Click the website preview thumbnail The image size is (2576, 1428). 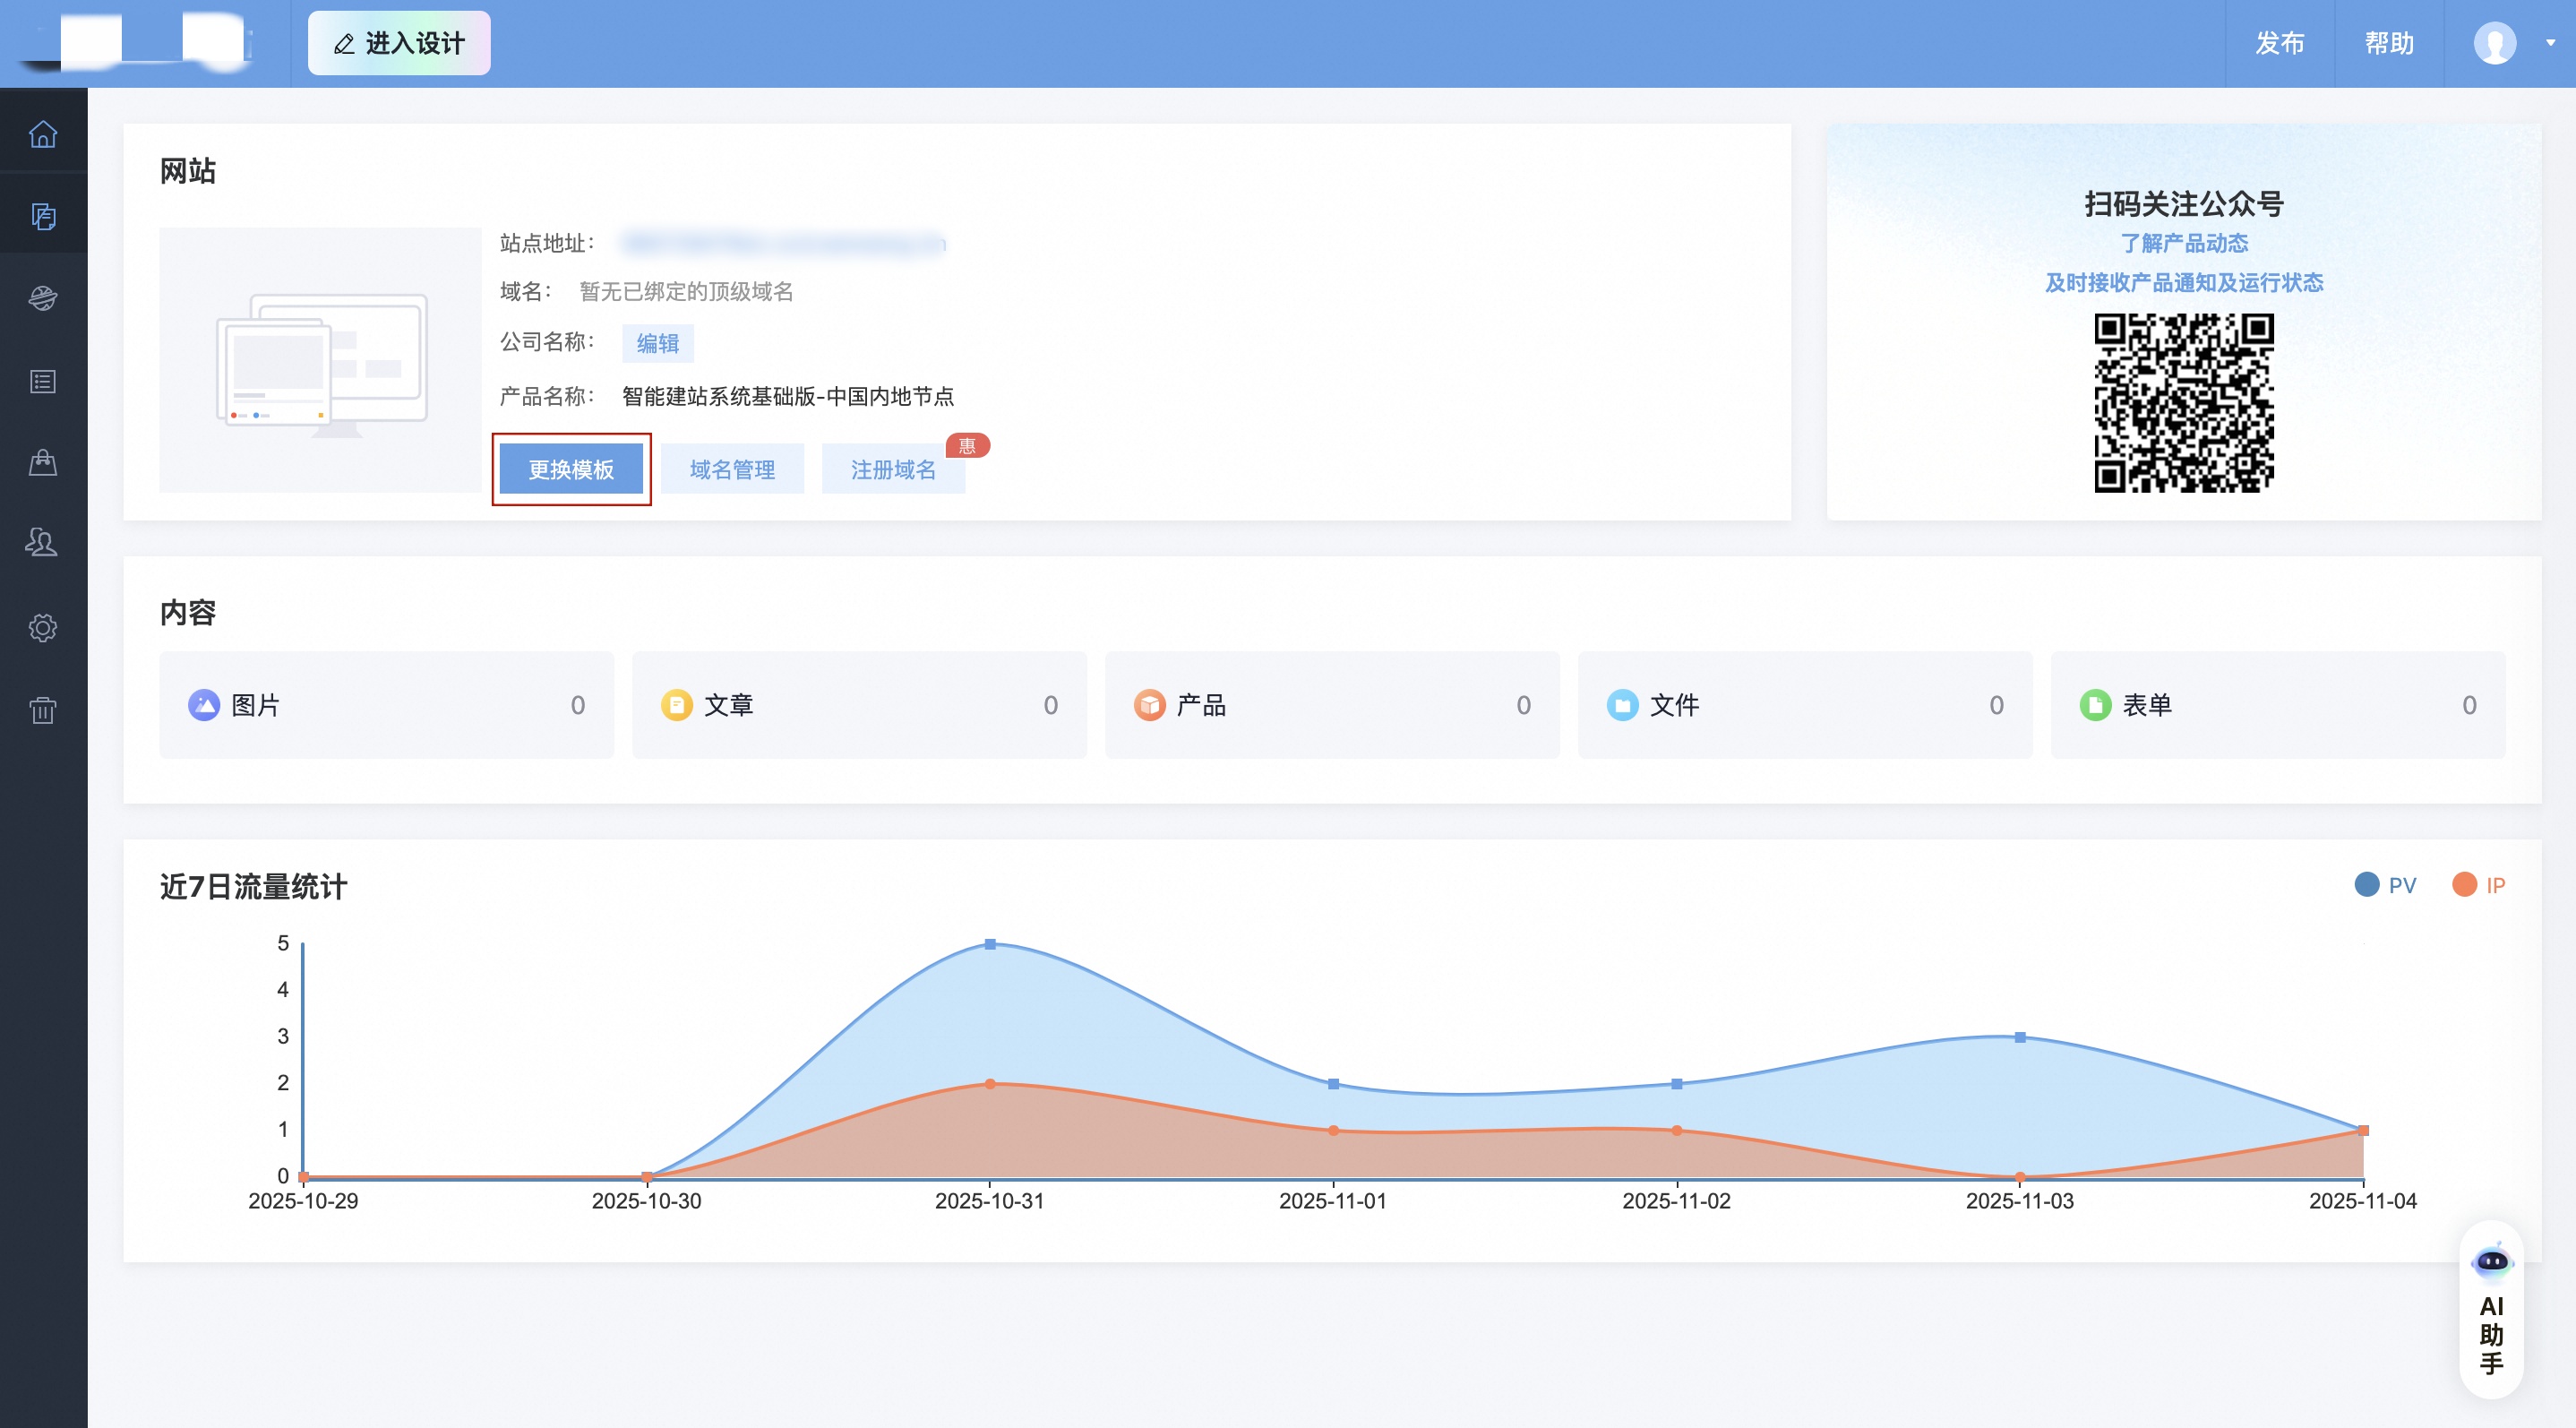tap(320, 360)
